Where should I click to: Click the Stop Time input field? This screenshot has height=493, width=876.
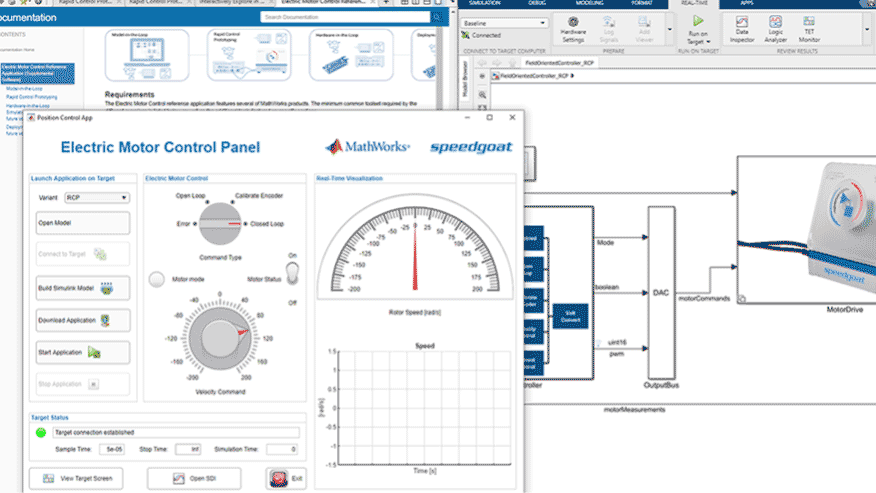(188, 449)
